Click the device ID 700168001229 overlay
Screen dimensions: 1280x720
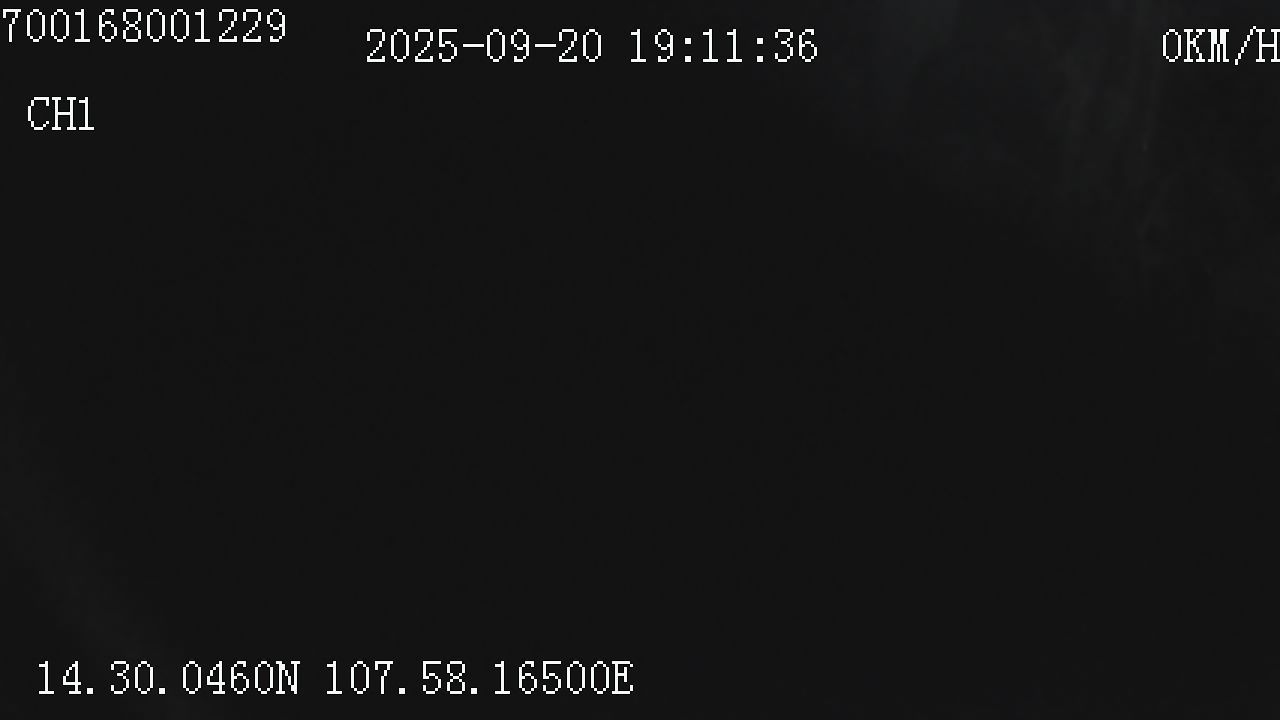(x=143, y=27)
